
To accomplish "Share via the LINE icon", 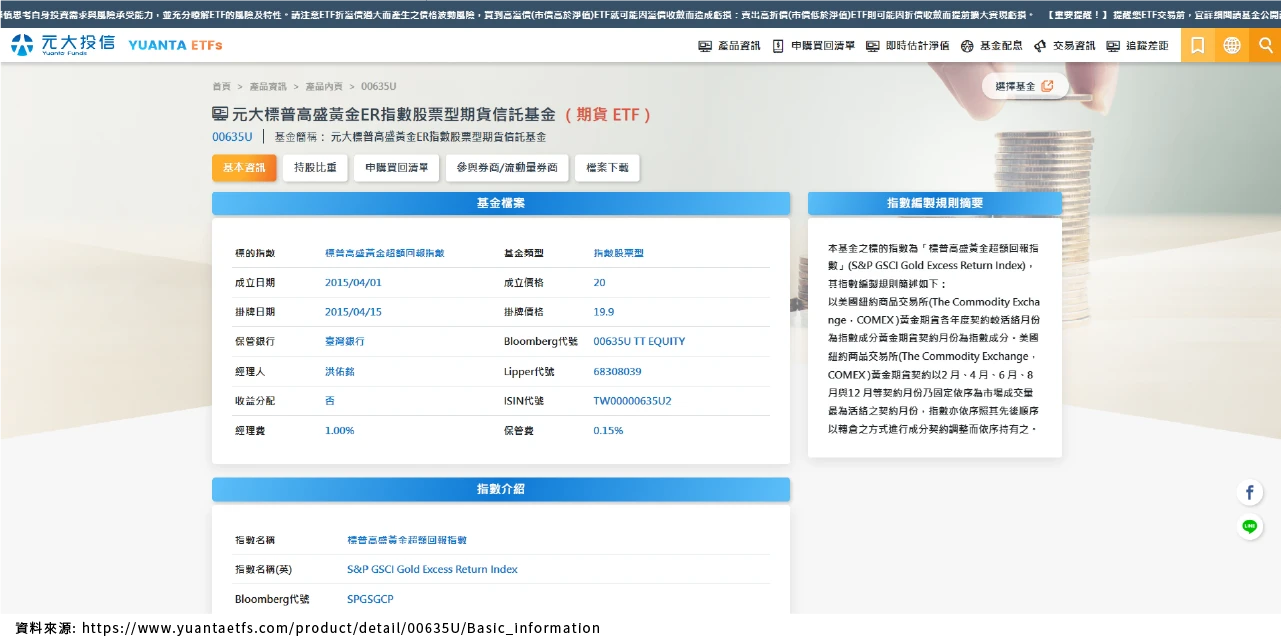I will [x=1249, y=526].
